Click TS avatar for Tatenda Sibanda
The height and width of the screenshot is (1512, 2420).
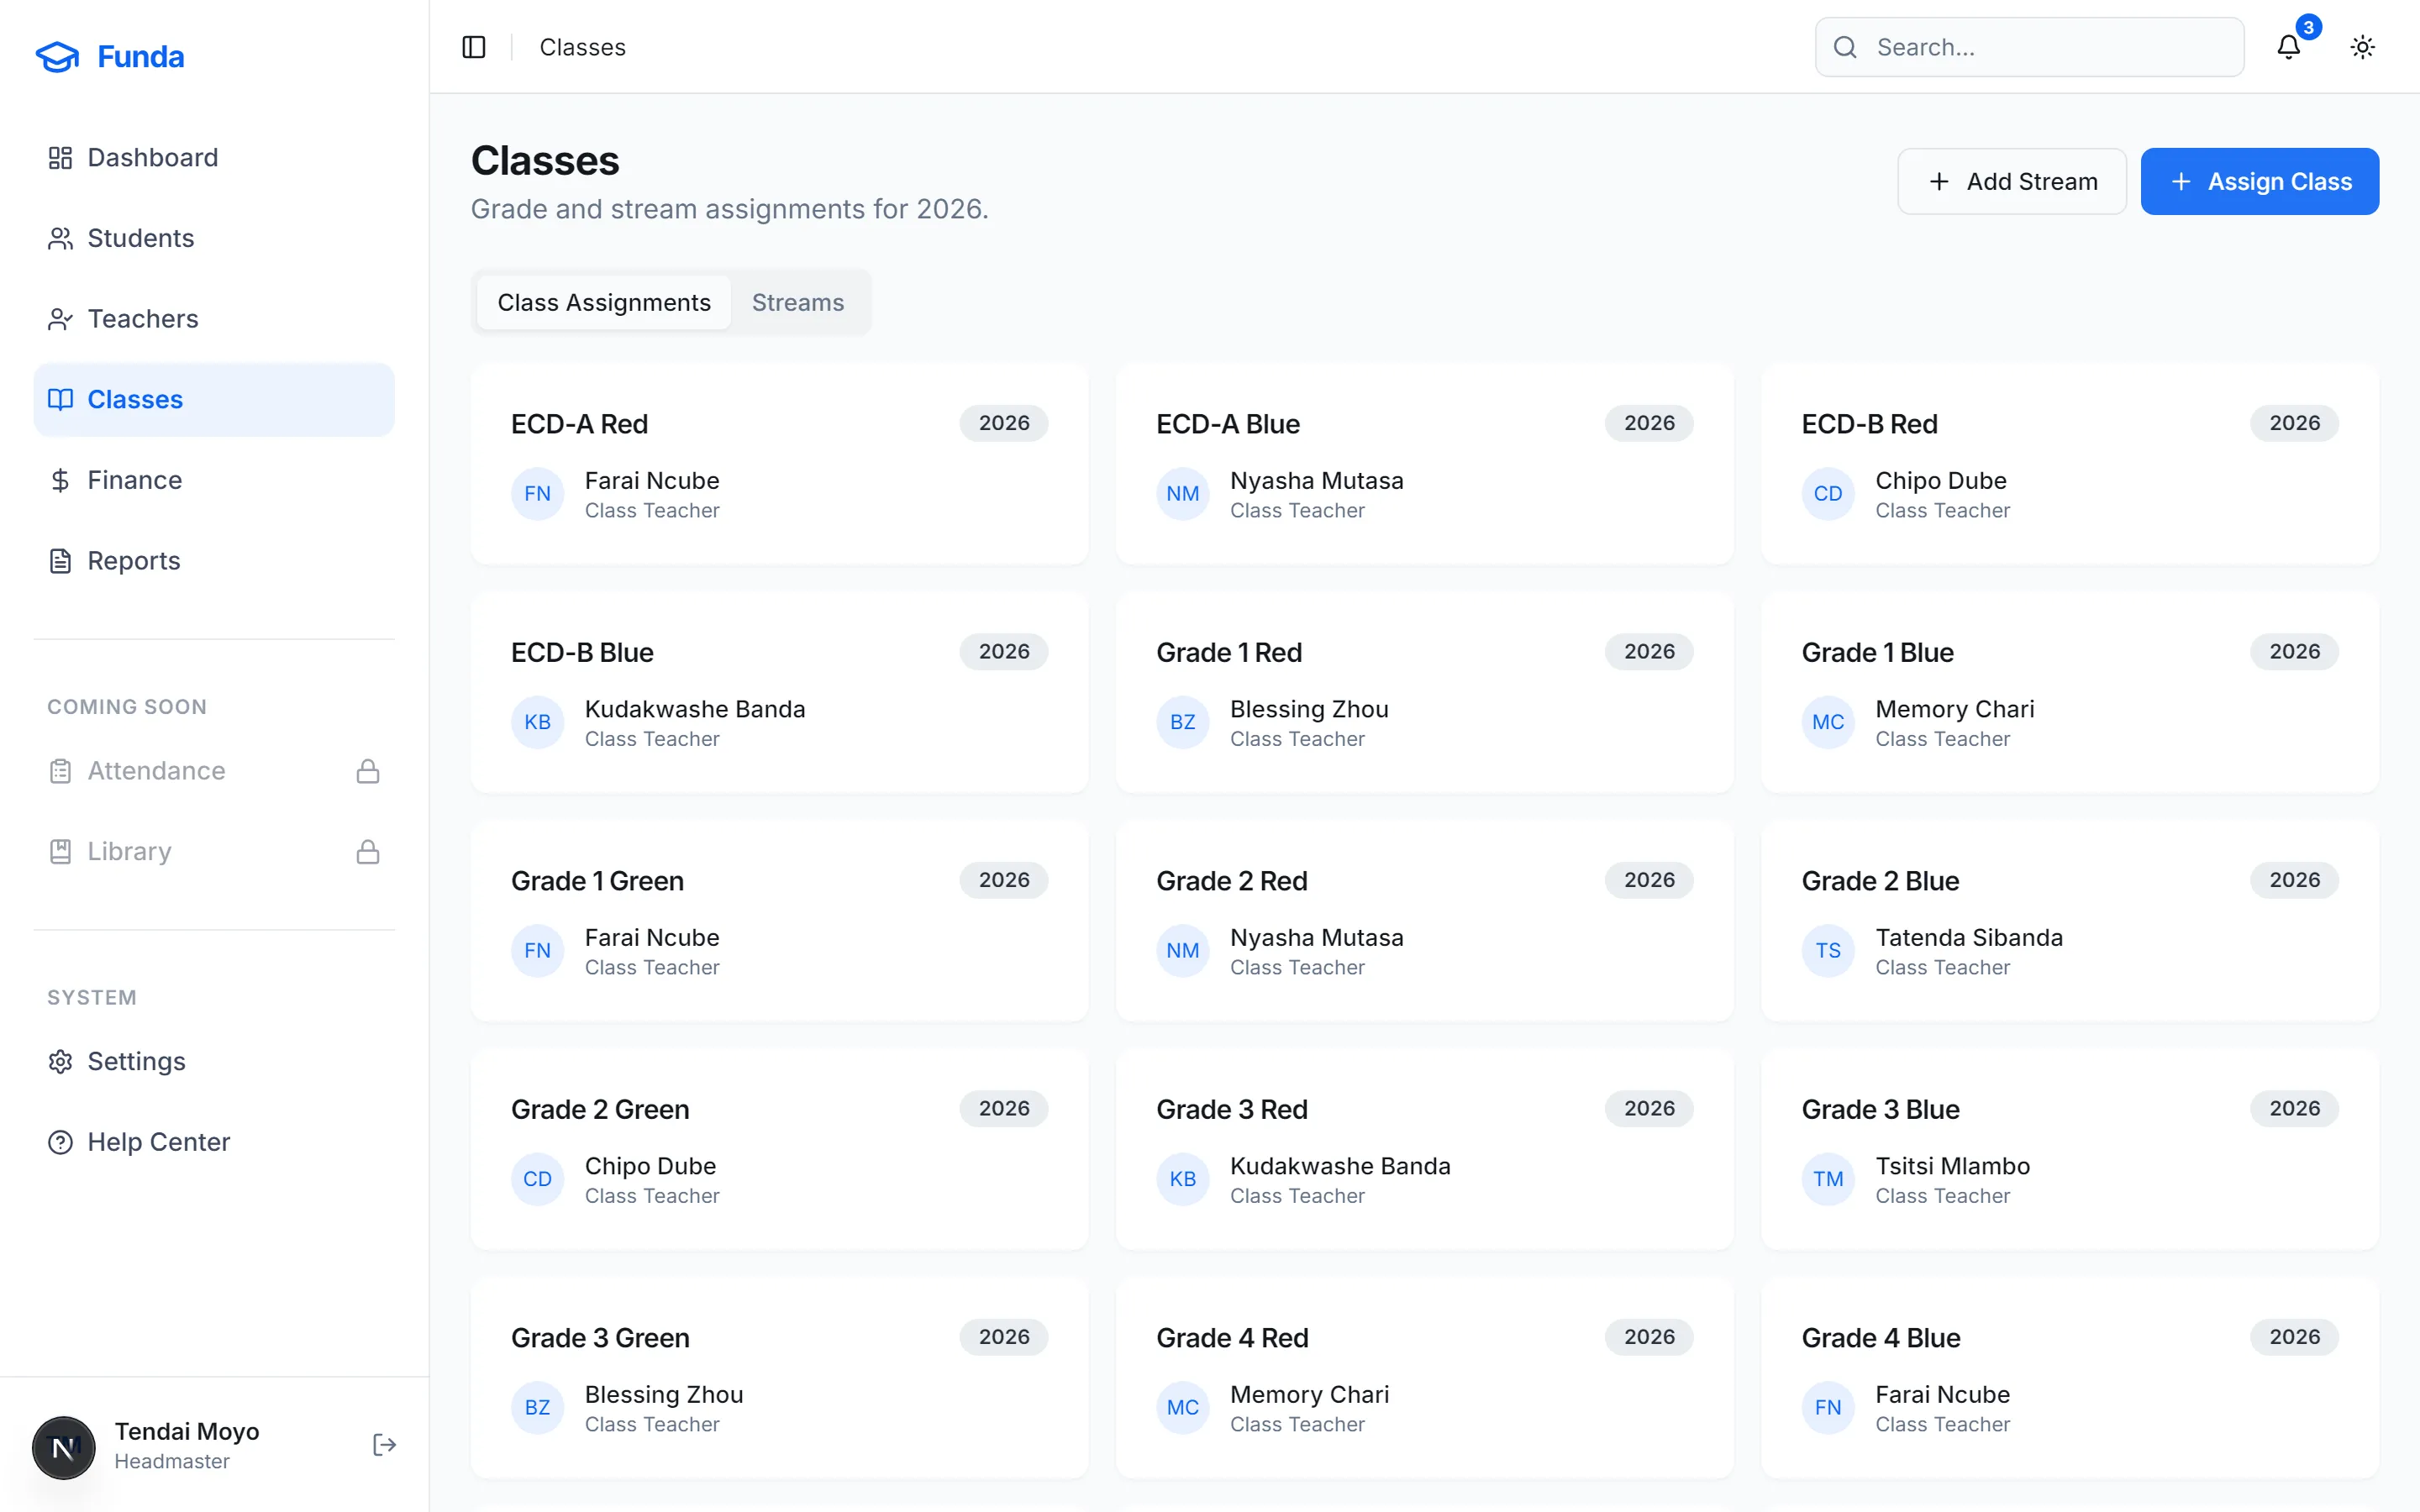[x=1828, y=951]
